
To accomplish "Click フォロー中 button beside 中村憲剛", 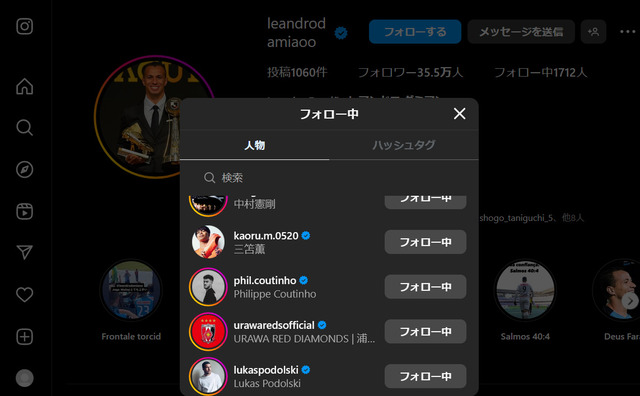I will [425, 202].
